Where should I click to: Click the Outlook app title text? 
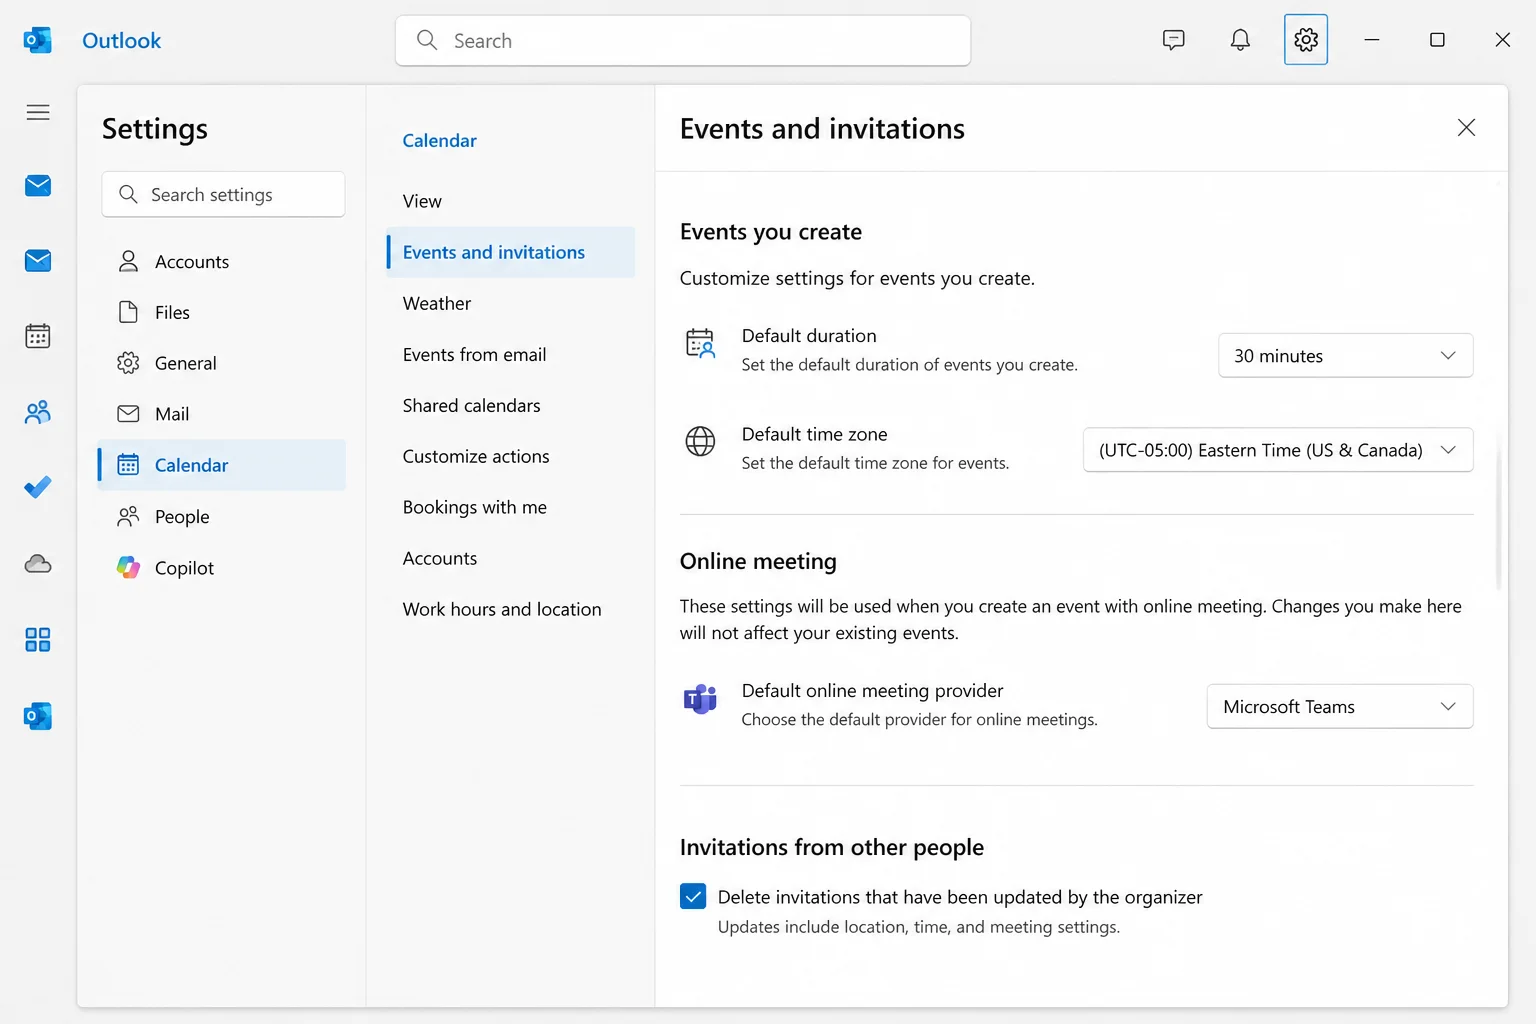(121, 40)
